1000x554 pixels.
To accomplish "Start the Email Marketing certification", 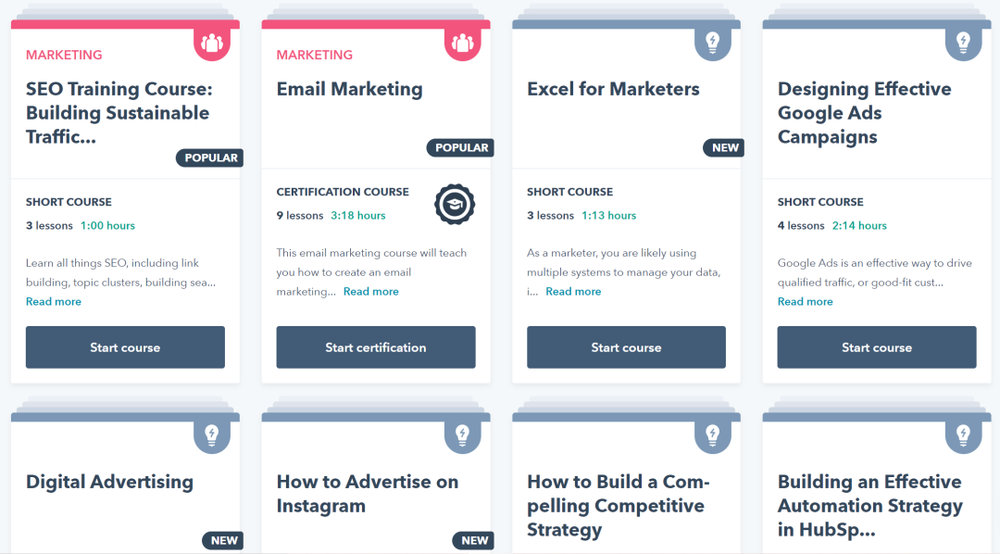I will [376, 347].
